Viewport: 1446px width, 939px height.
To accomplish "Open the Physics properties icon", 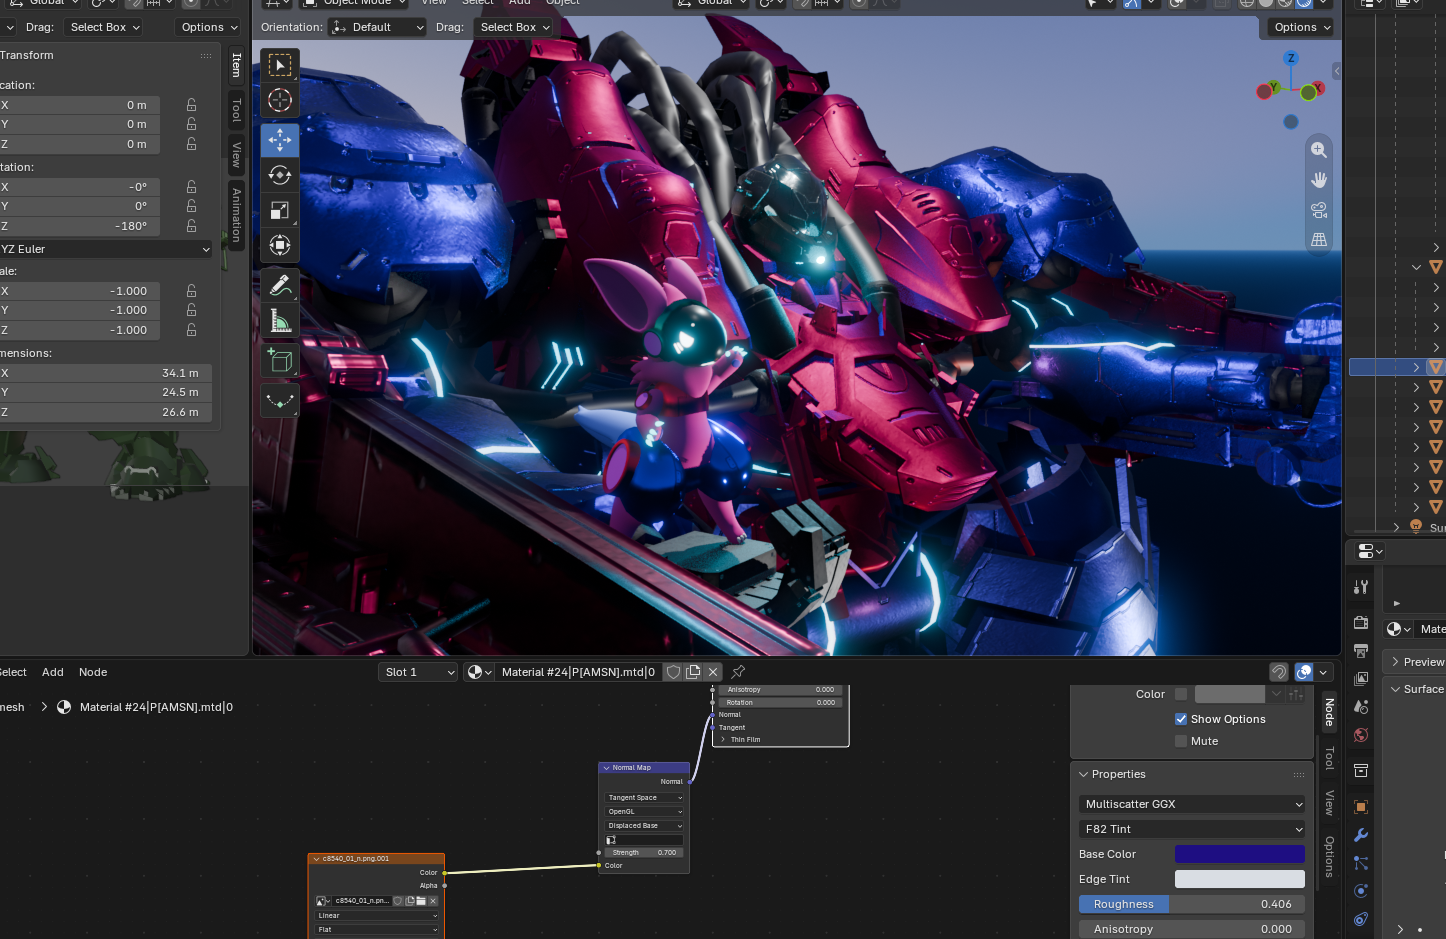I will pyautogui.click(x=1361, y=891).
